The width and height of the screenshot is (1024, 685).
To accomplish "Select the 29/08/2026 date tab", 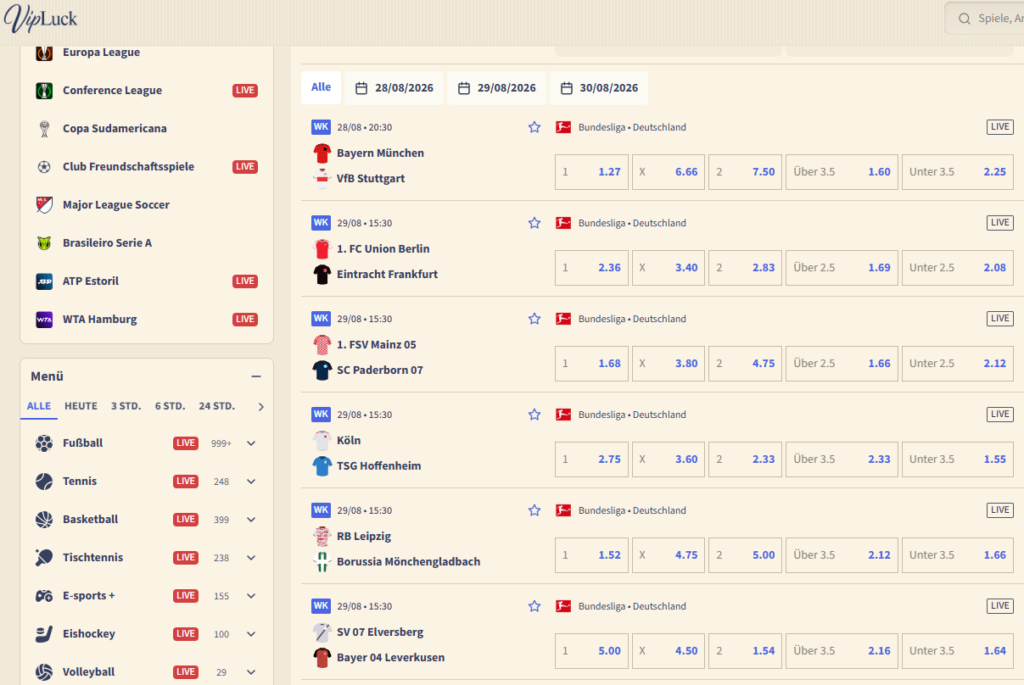I will 498,88.
